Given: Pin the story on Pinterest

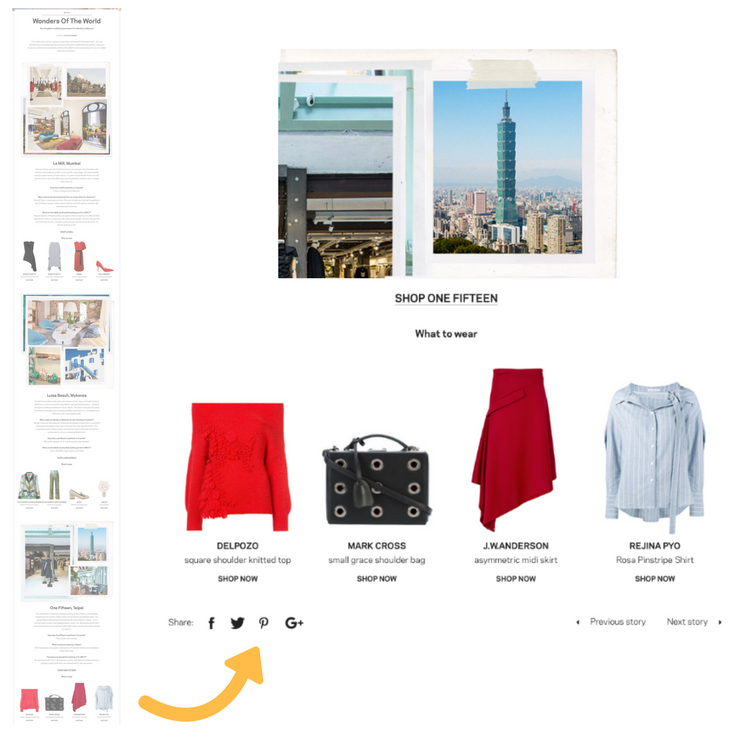Looking at the screenshot, I should (264, 623).
